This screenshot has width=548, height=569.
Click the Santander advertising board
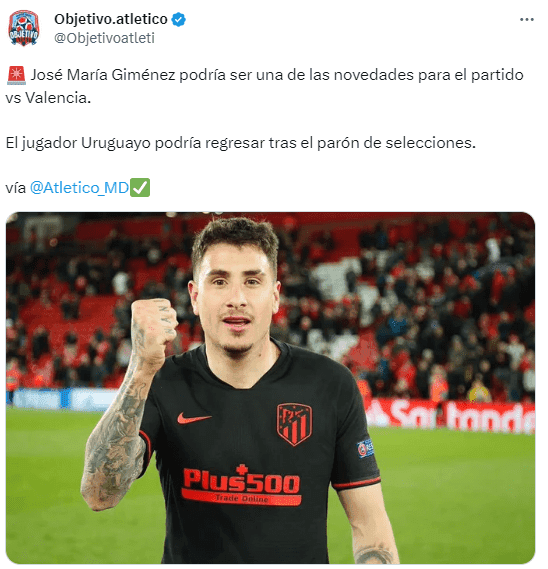click(450, 416)
